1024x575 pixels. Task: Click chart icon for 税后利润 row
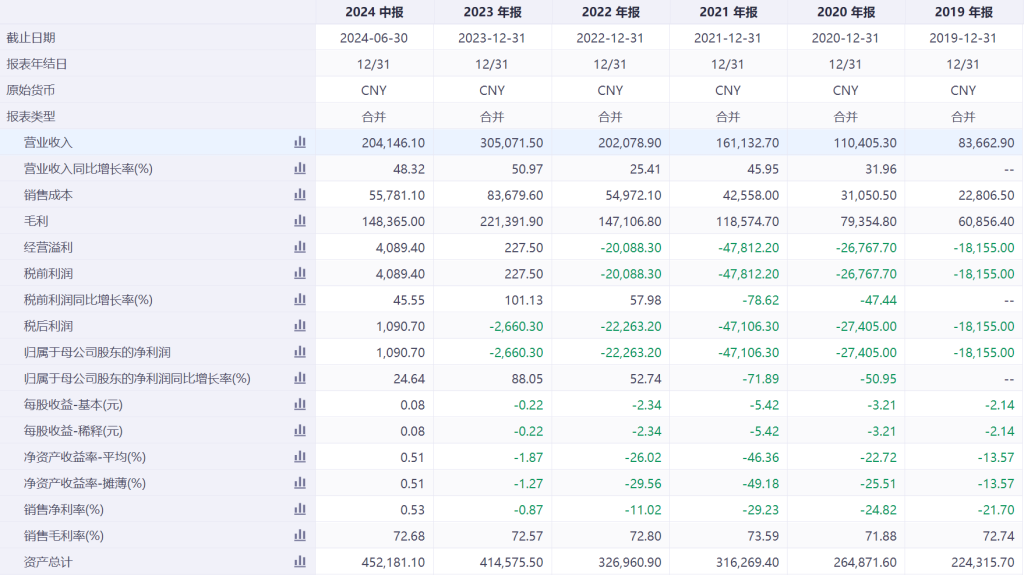(299, 326)
